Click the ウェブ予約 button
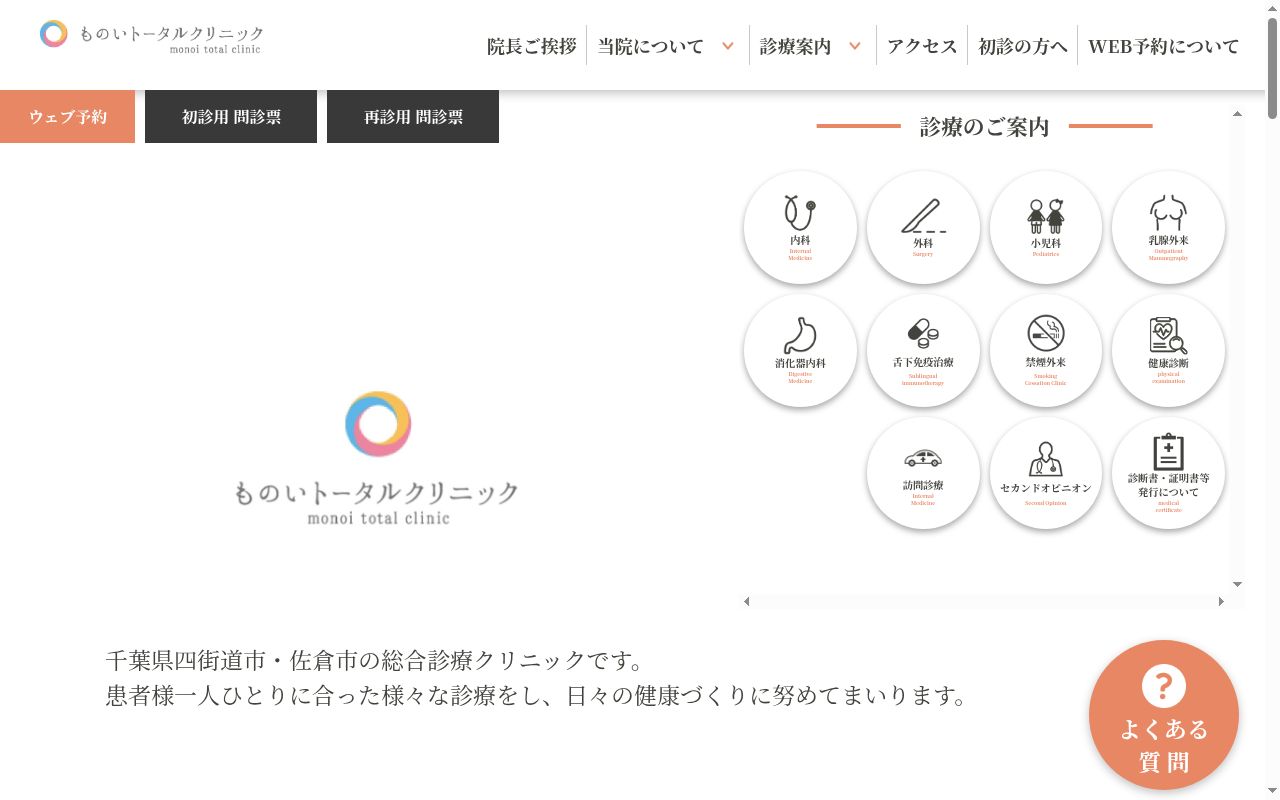This screenshot has height=800, width=1280. tap(67, 117)
